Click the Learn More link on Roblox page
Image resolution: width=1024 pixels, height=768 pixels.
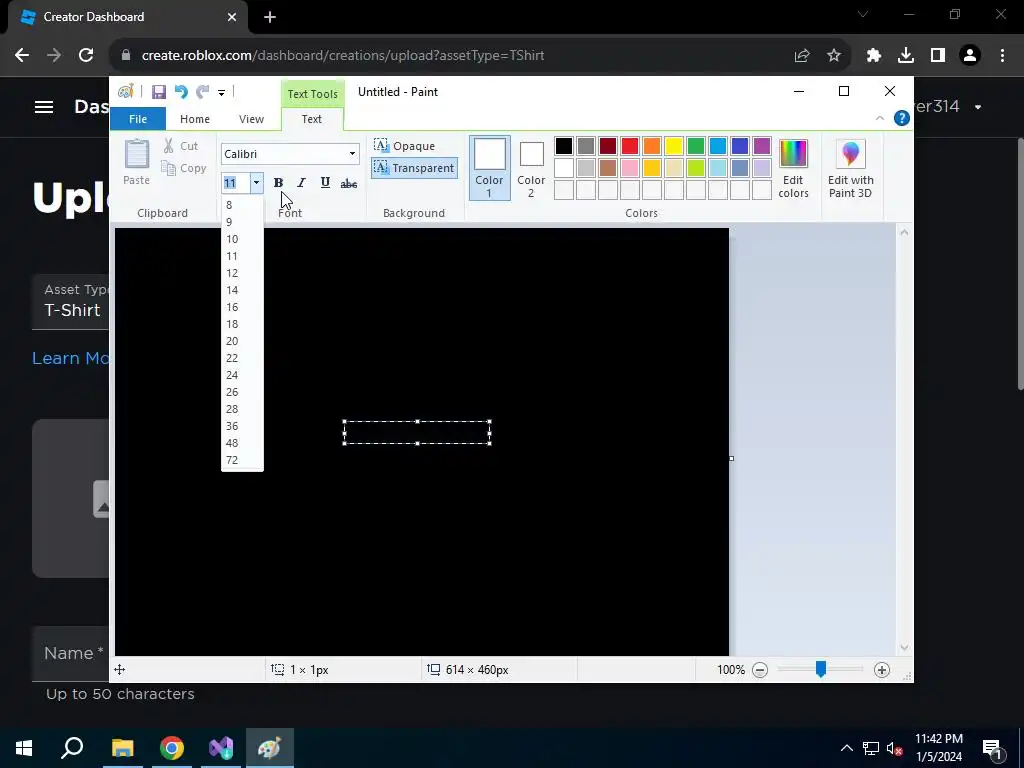(x=71, y=358)
